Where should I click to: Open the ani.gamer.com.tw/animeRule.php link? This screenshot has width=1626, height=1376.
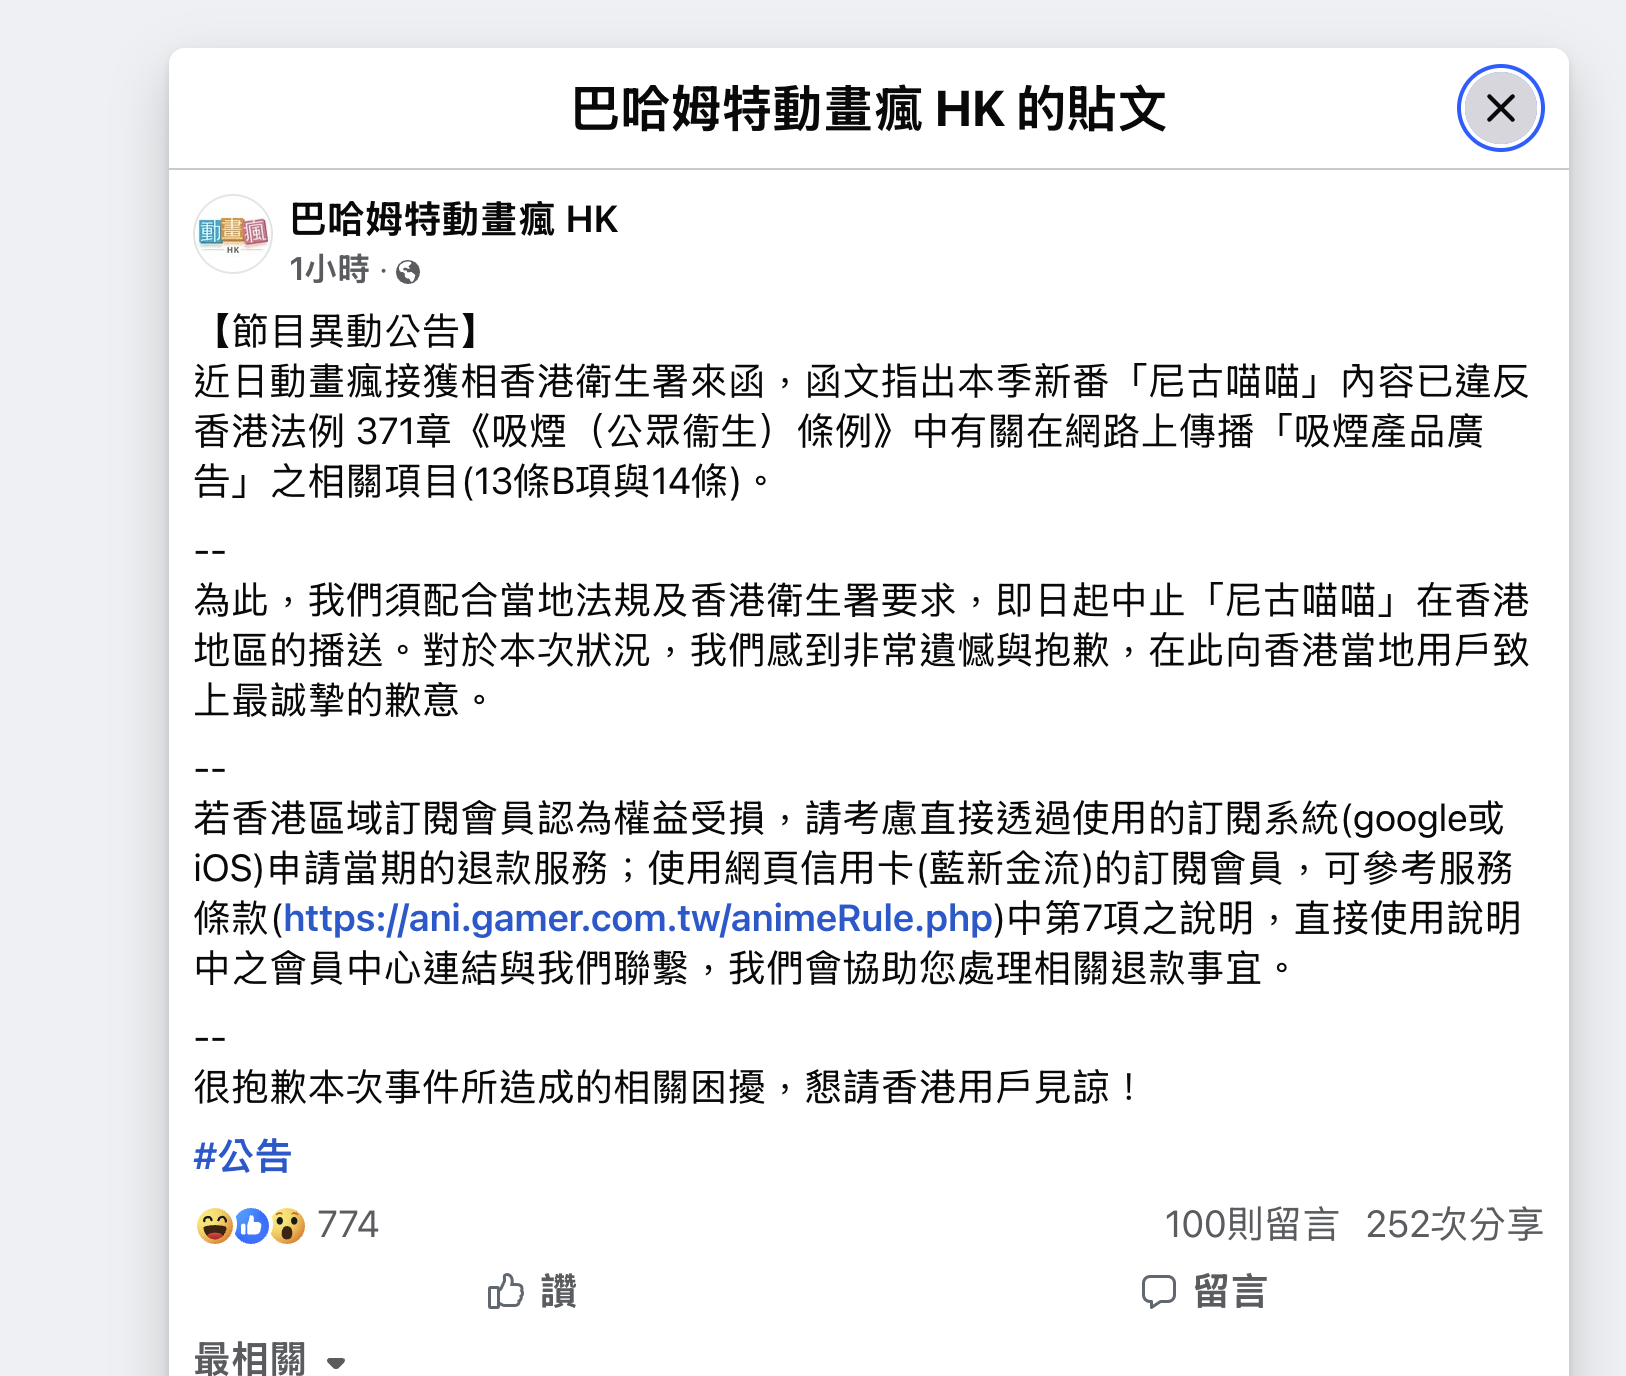[x=638, y=918]
